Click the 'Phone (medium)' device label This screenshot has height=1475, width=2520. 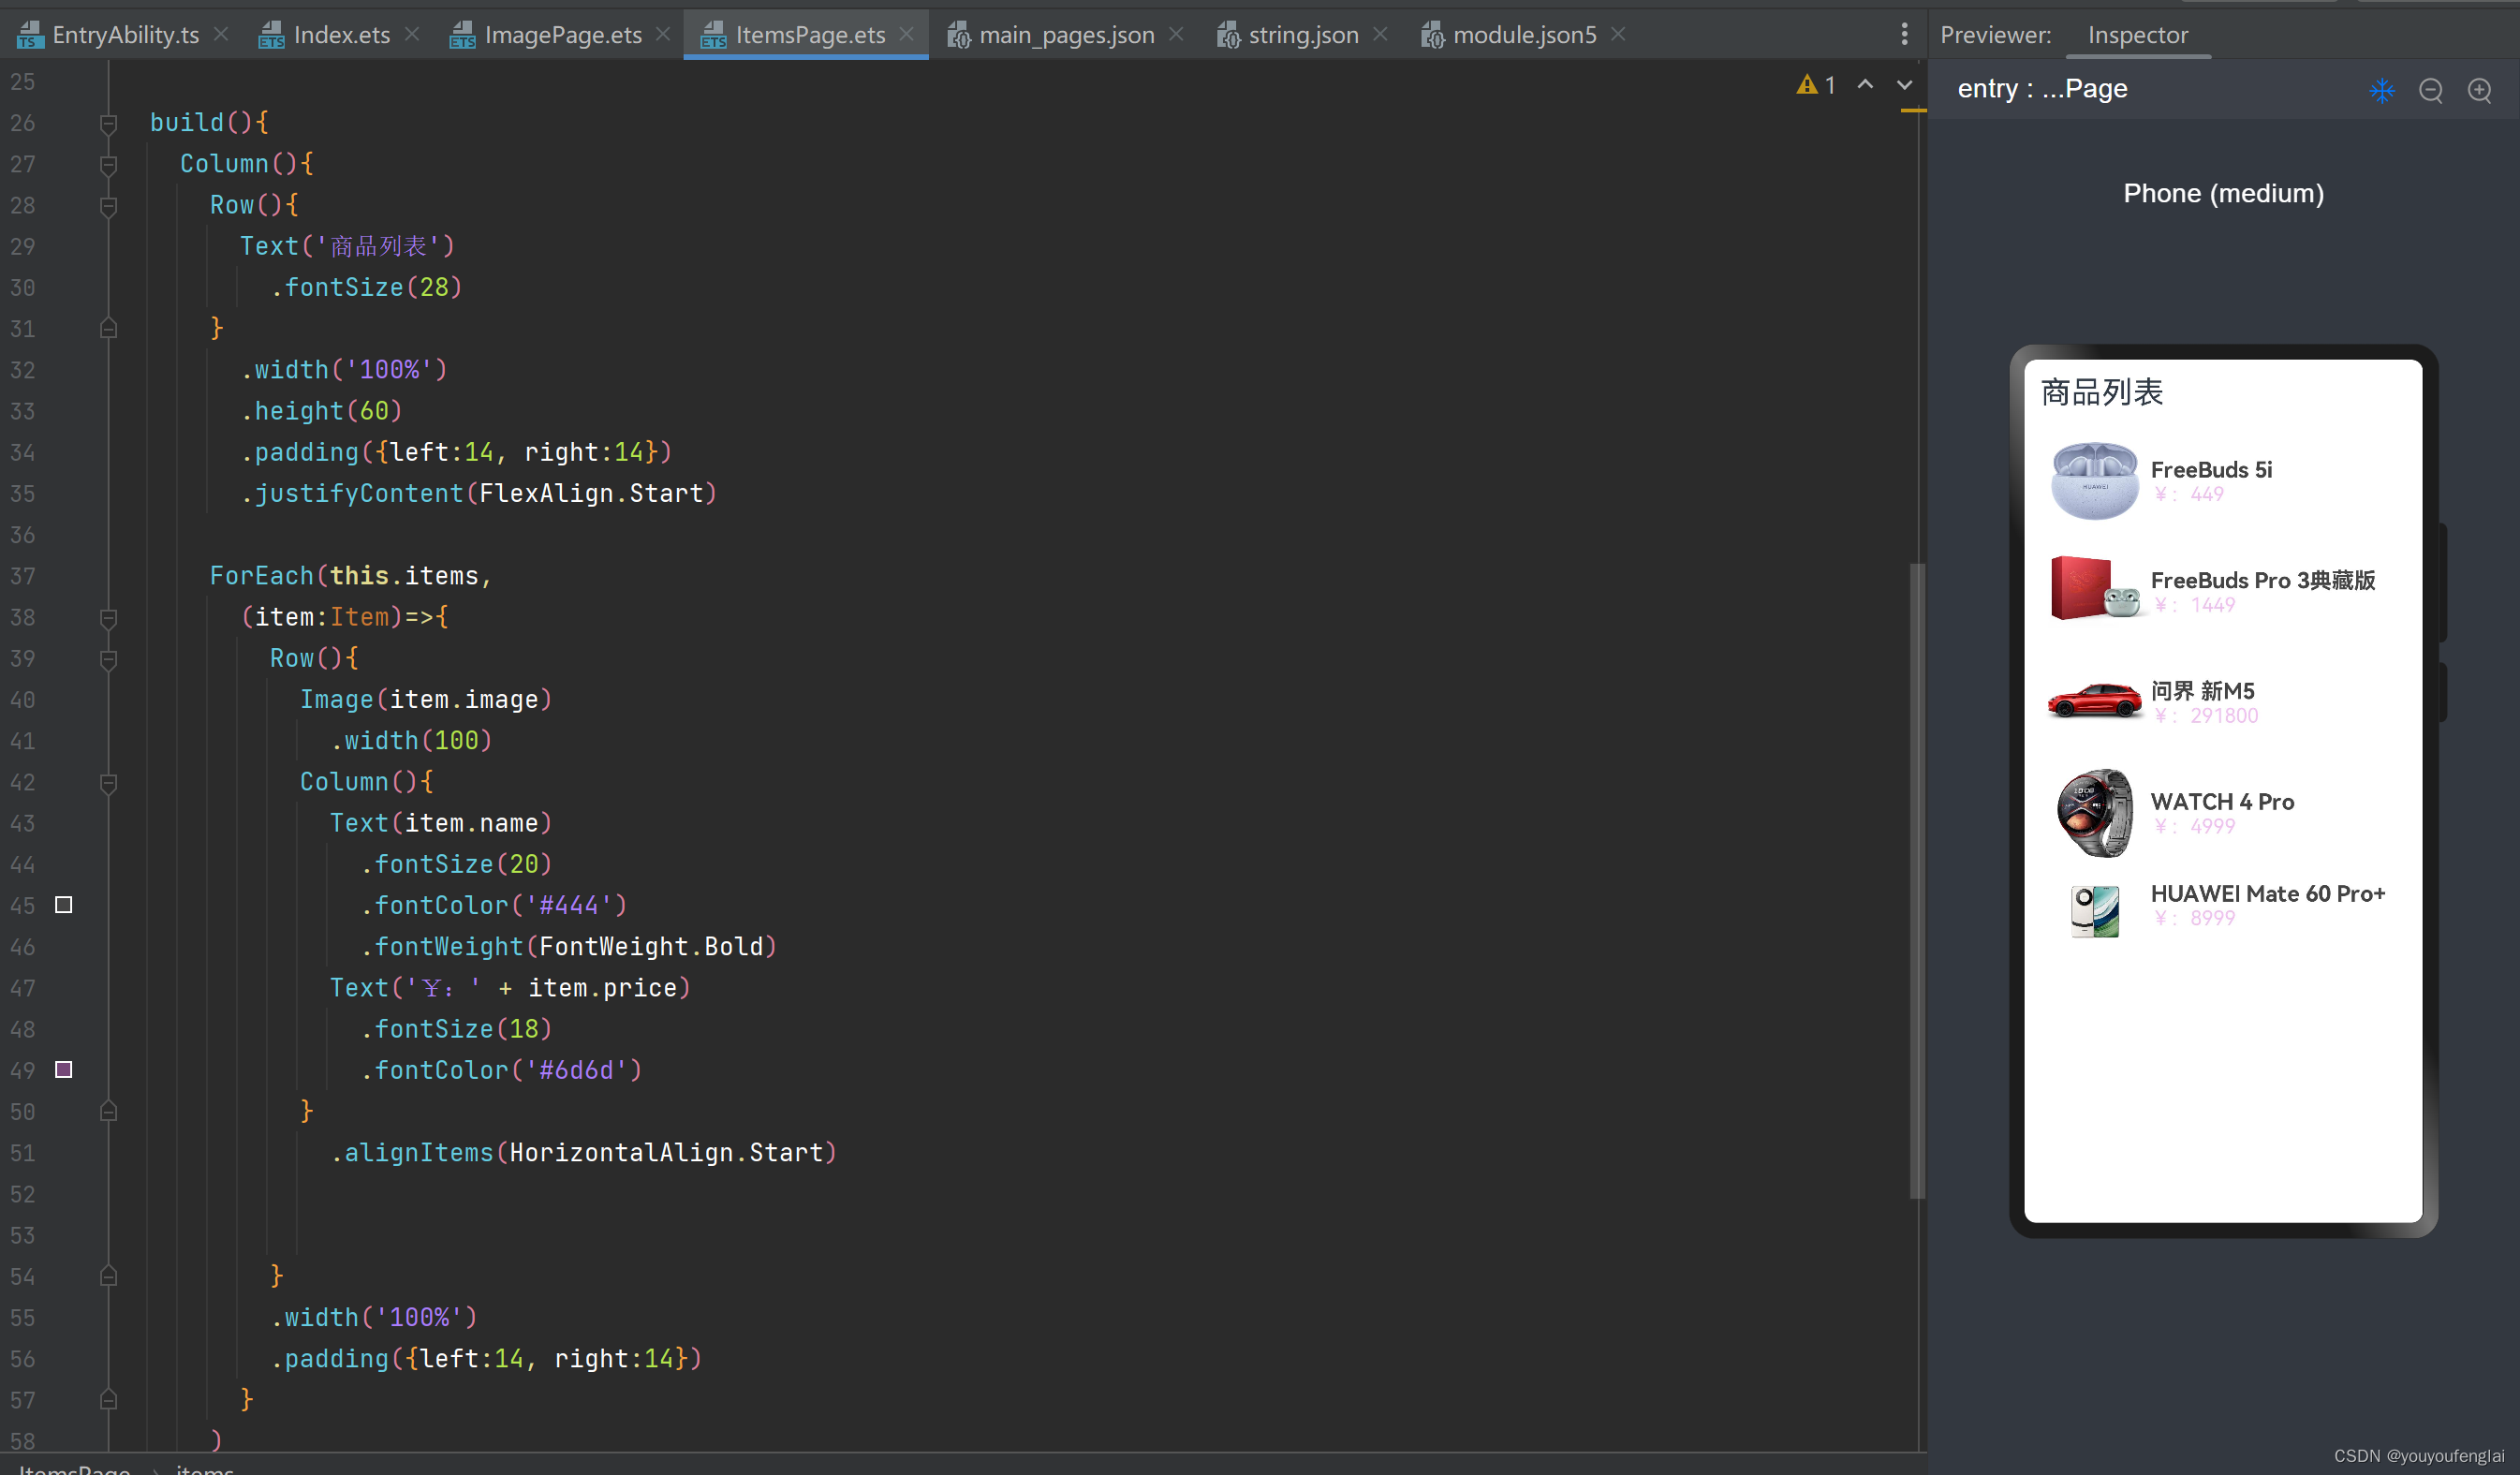pyautogui.click(x=2223, y=193)
